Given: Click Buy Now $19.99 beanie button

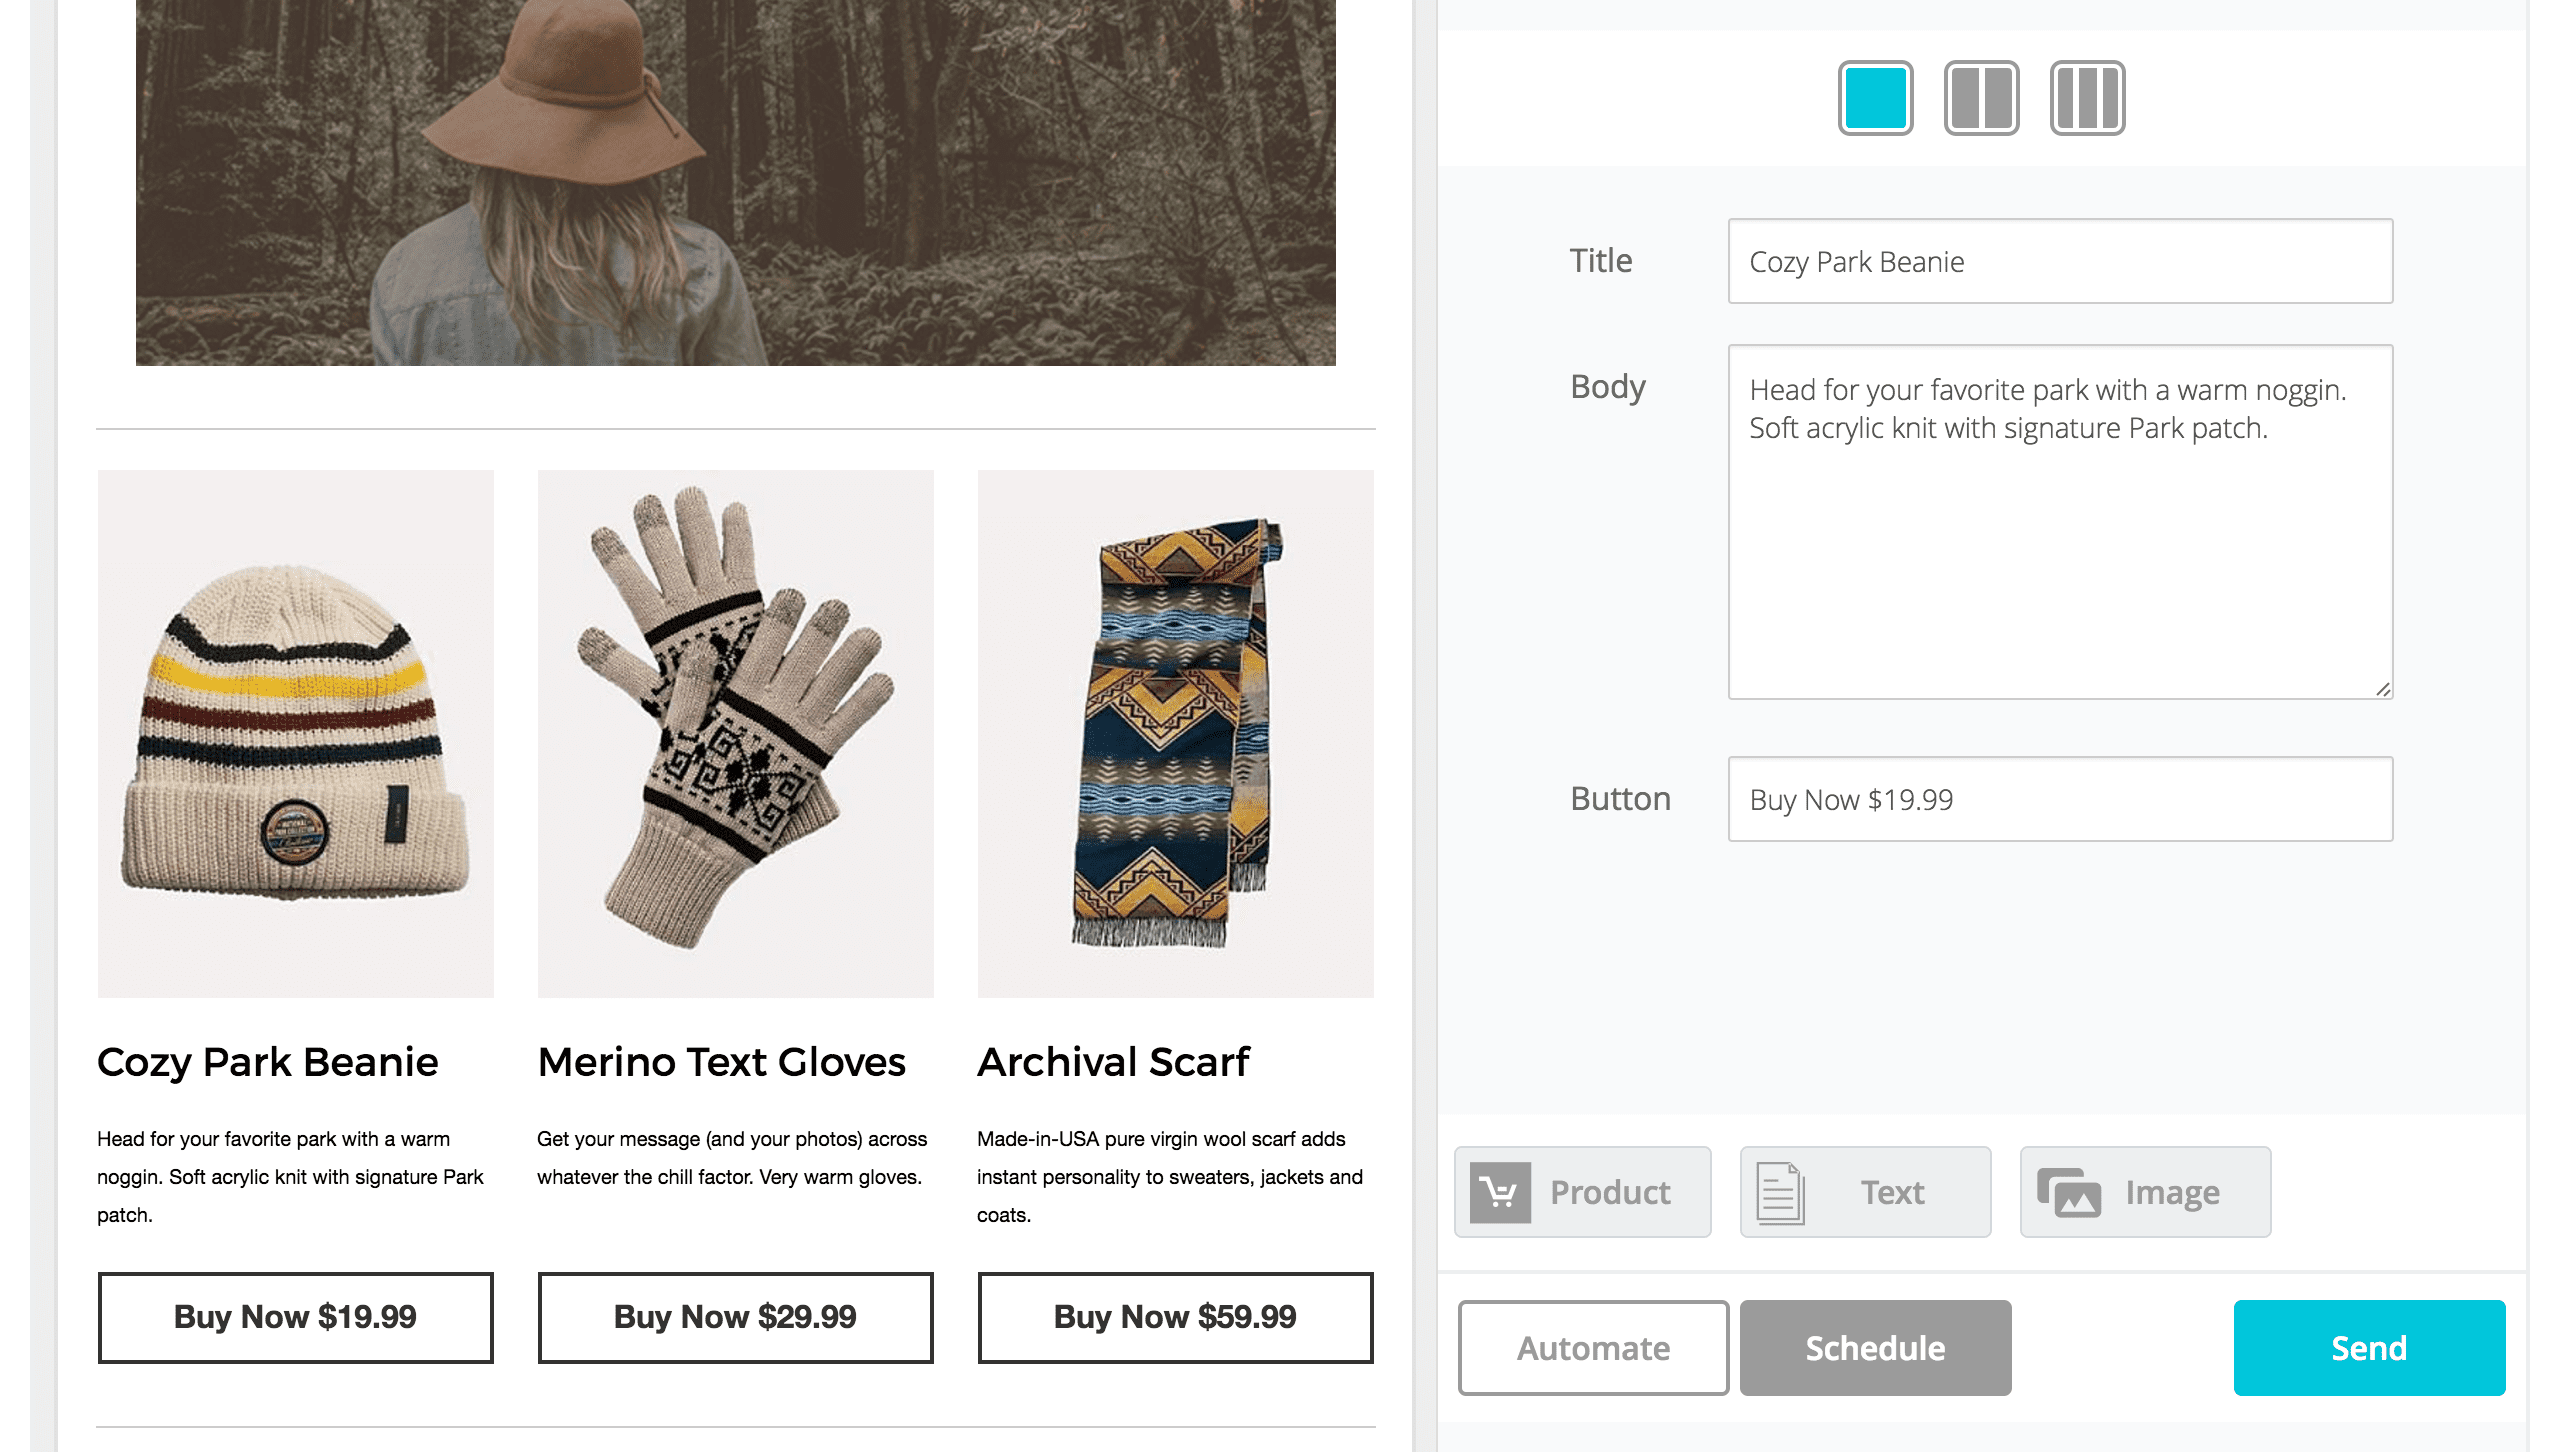Looking at the screenshot, I should click(x=295, y=1317).
